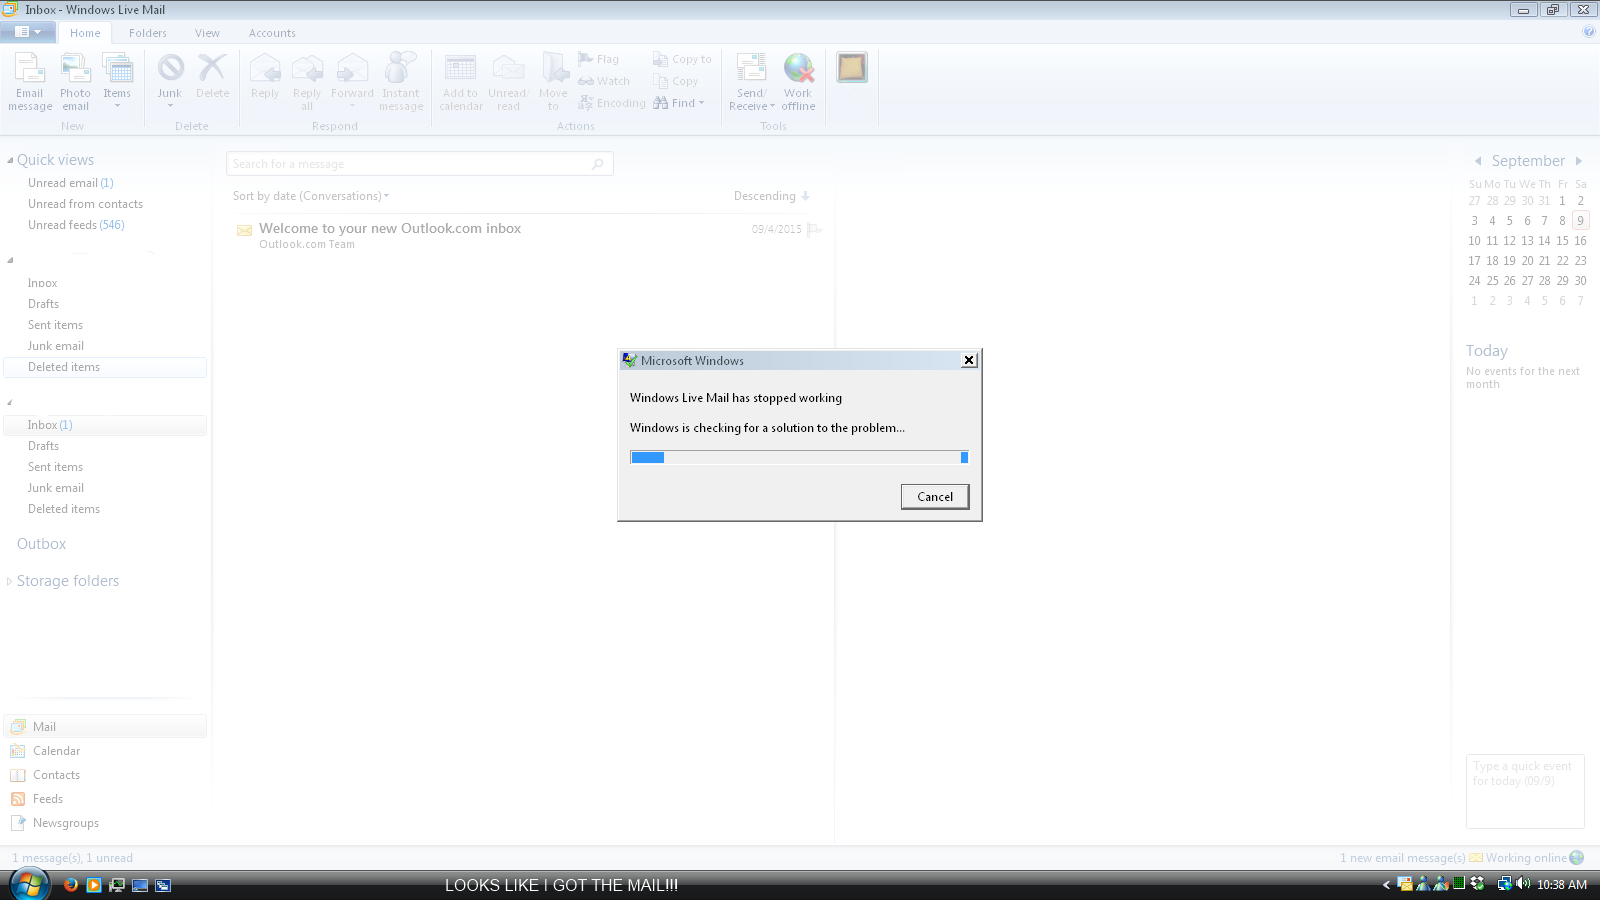Toggle Watch on the conversation

point(604,81)
